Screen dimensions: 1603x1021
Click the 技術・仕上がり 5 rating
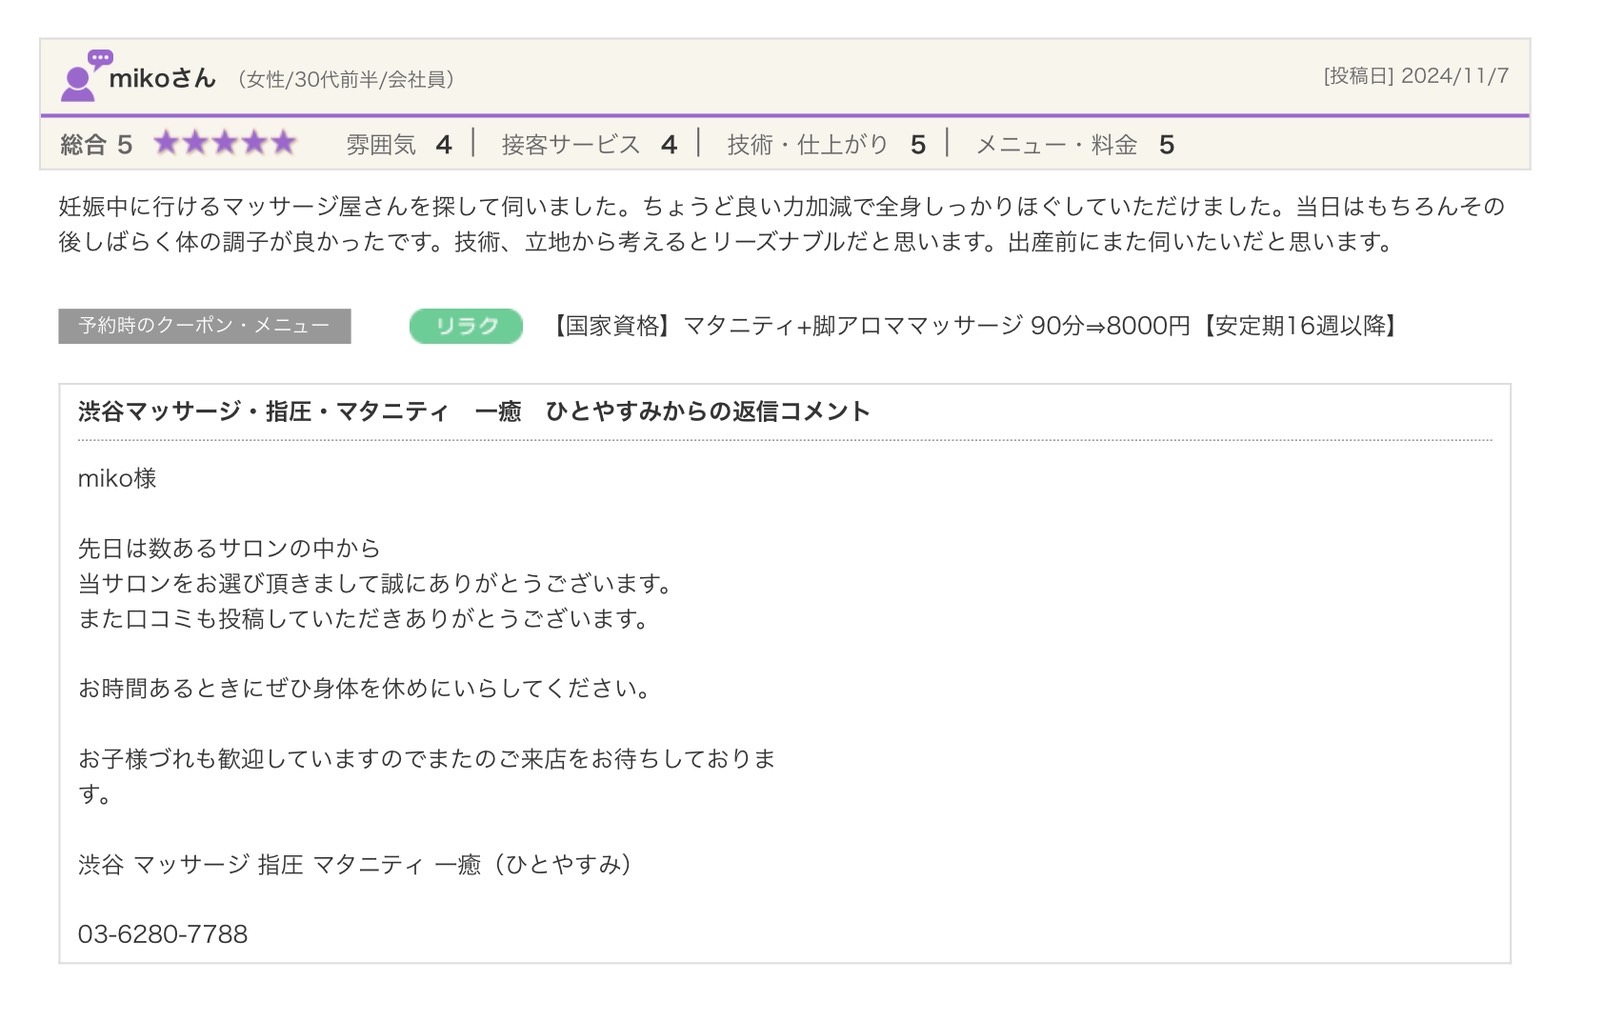click(826, 145)
